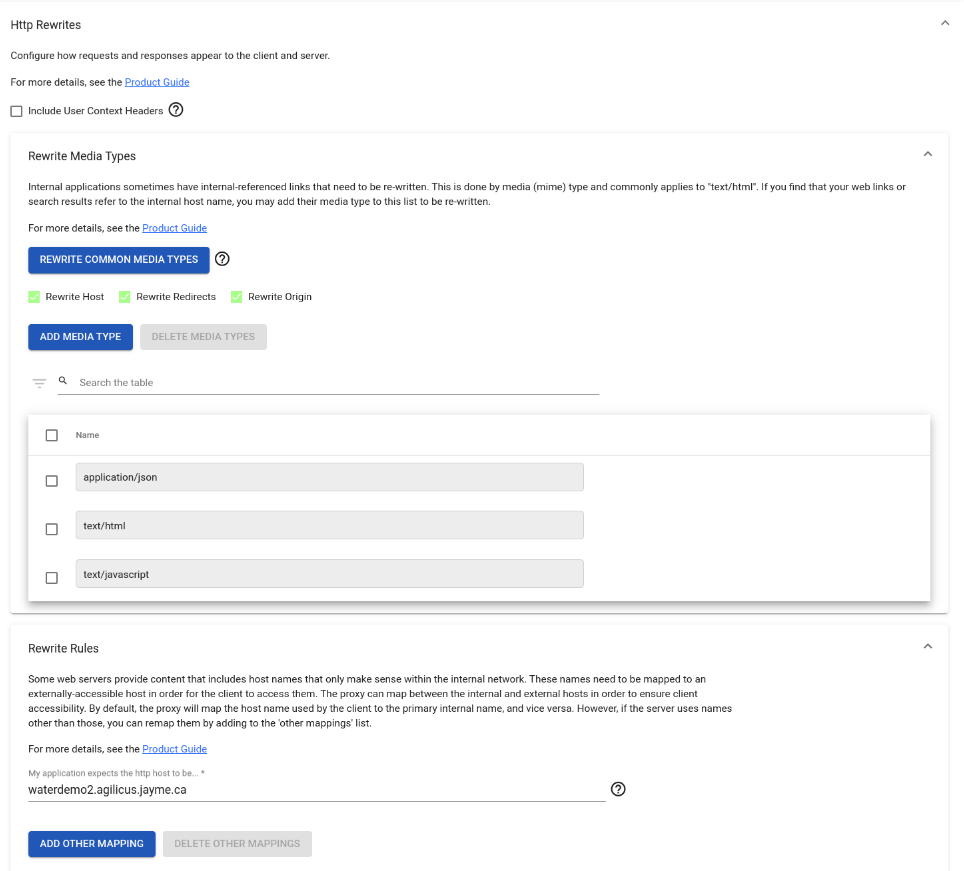Click the magnifier search icon above table
964x871 pixels.
[63, 381]
